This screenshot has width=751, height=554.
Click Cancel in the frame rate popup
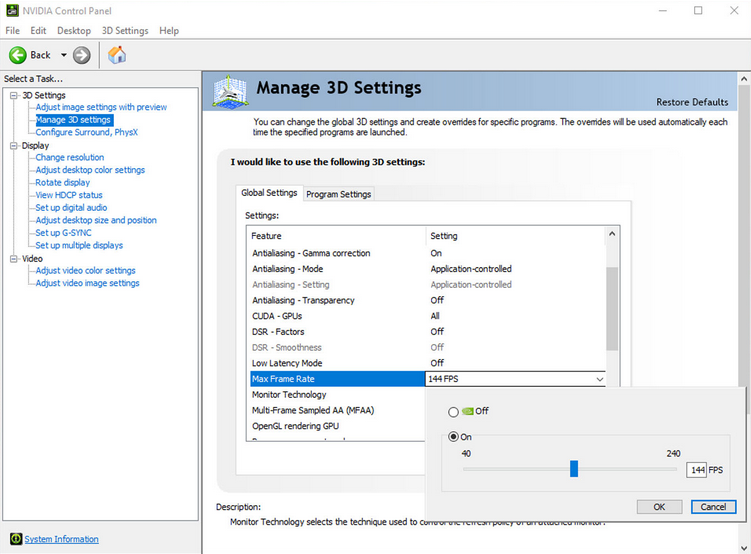point(713,507)
